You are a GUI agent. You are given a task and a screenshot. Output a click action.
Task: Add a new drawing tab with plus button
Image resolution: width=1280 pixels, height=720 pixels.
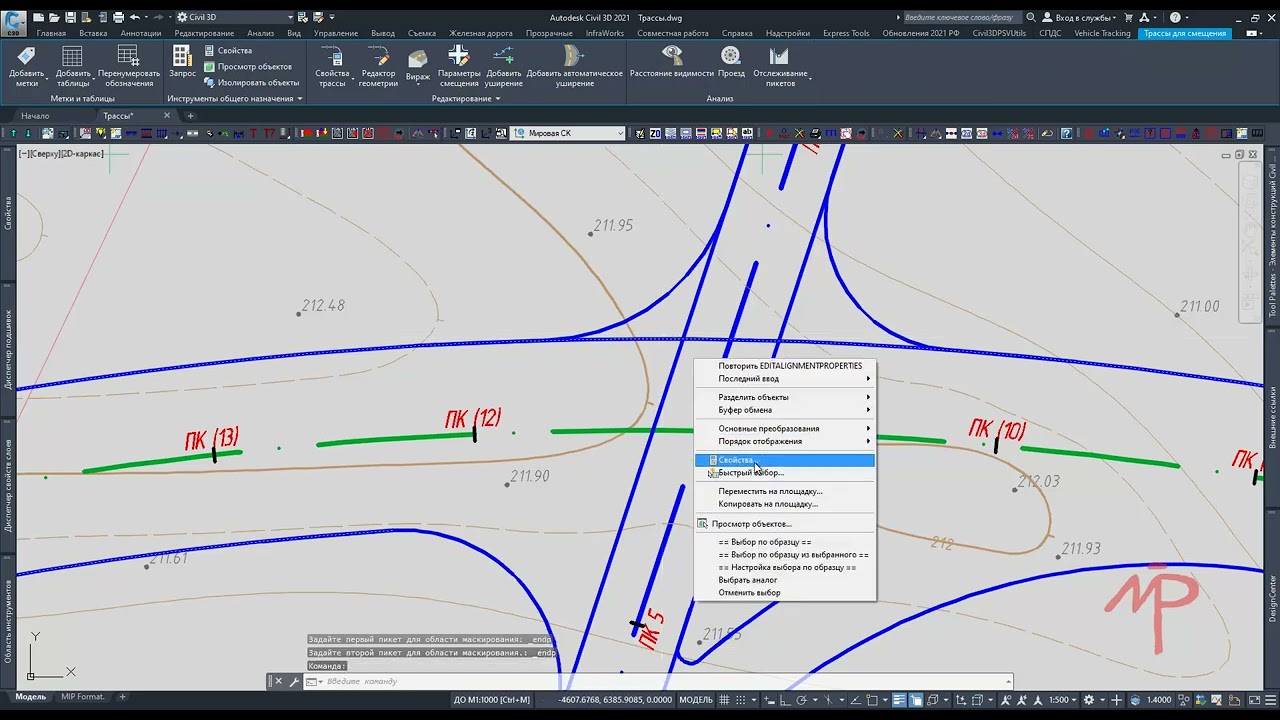point(190,116)
